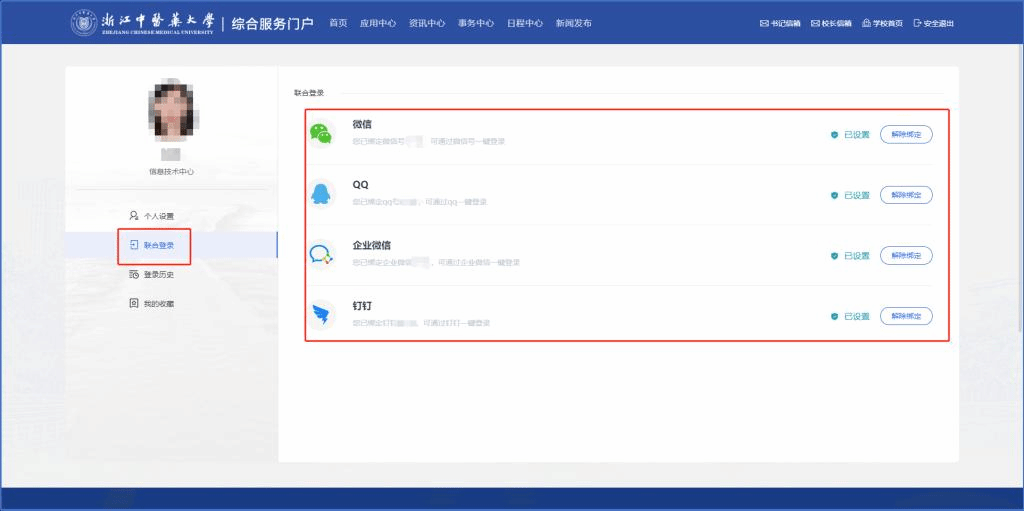The width and height of the screenshot is (1024, 511).
Task: Go to 首页 in top navigation
Action: 338,23
